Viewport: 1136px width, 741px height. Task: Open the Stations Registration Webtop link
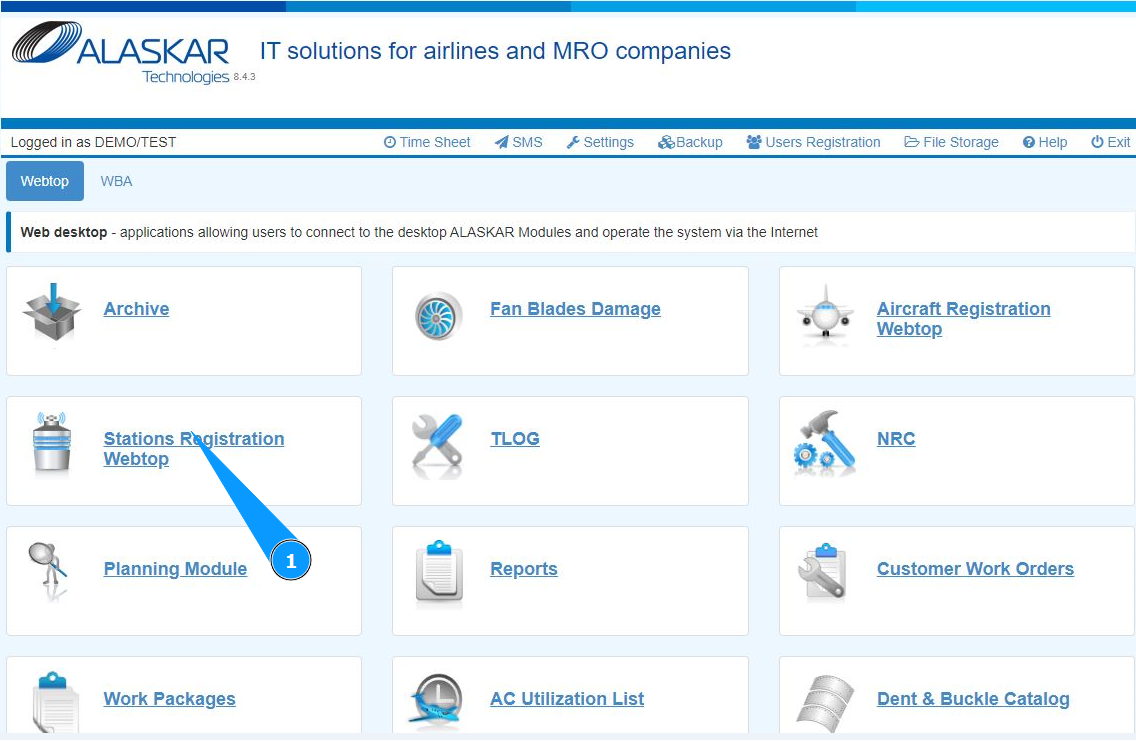[x=193, y=448]
